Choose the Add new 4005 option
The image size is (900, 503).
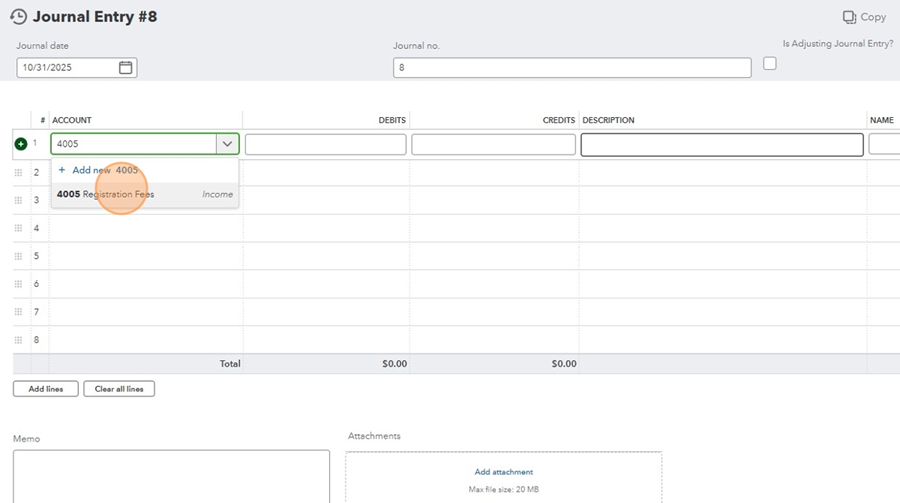click(98, 170)
